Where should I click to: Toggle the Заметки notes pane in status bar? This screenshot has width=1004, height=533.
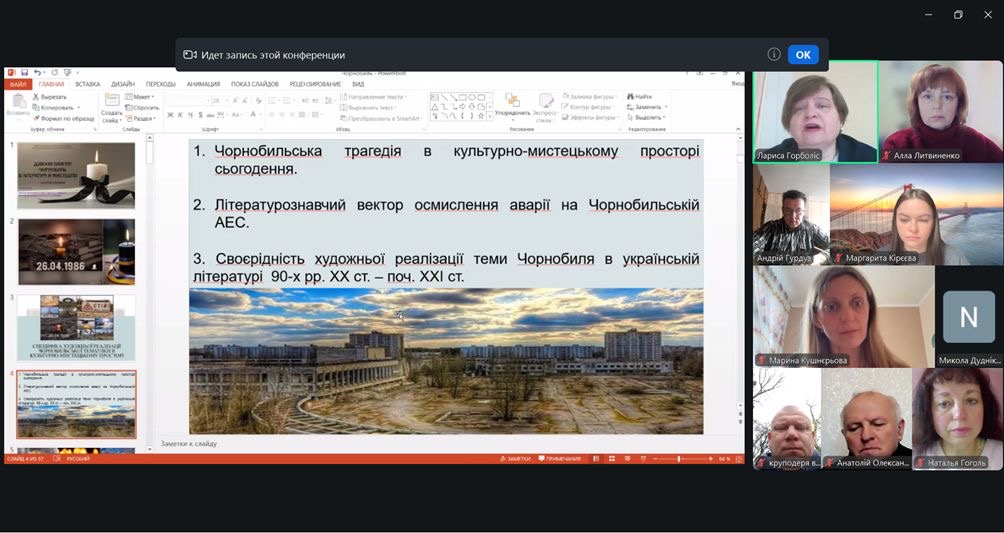[x=515, y=458]
